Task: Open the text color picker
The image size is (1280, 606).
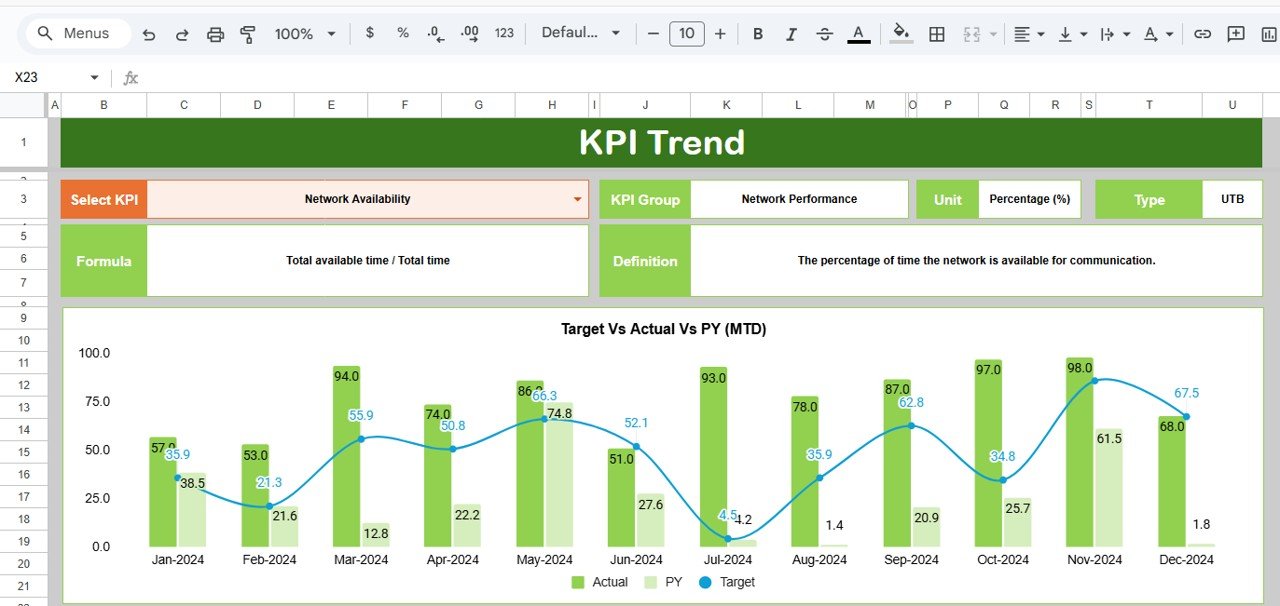Action: point(858,33)
